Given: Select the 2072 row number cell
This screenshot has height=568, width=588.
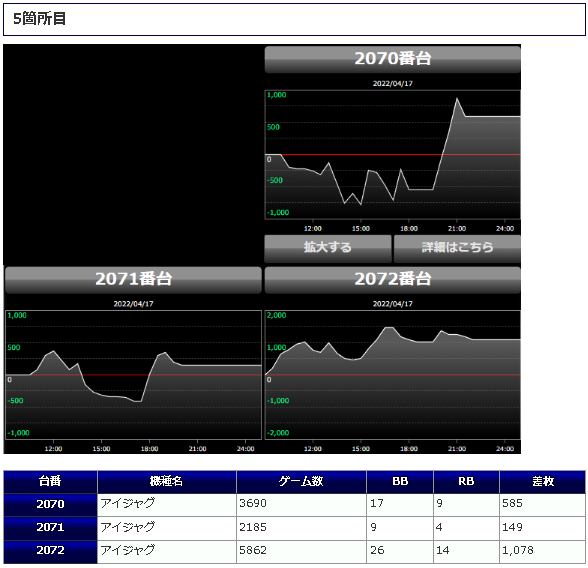Looking at the screenshot, I should pyautogui.click(x=50, y=551).
